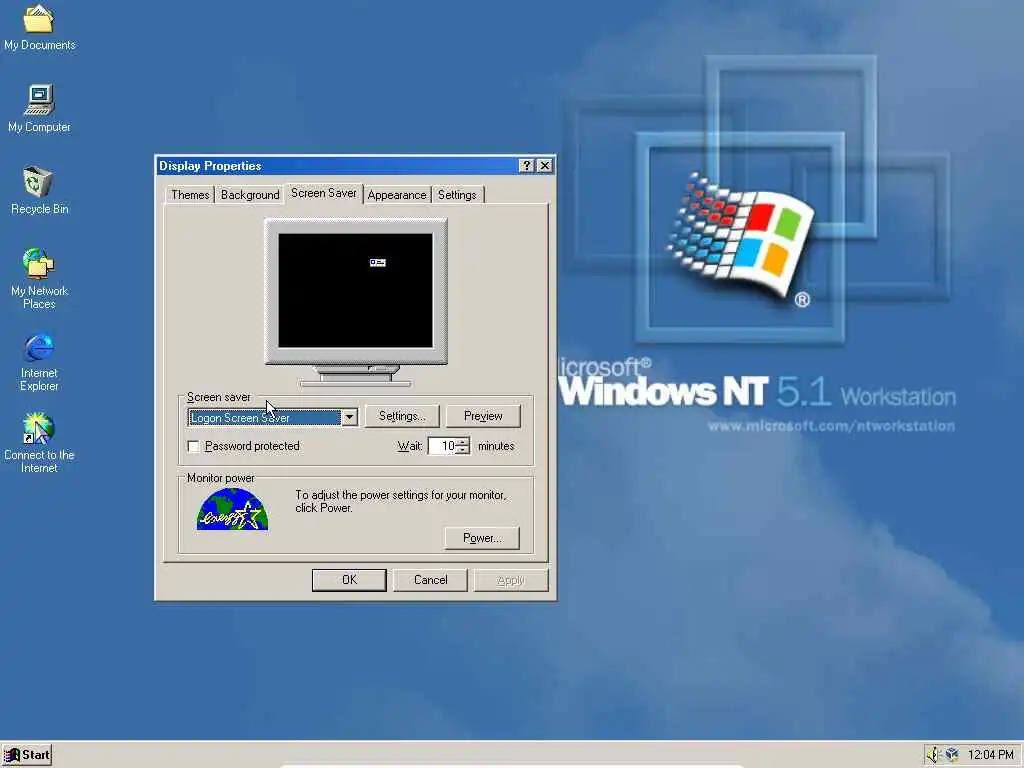Switch to the Appearance tab
The width and height of the screenshot is (1024, 768).
pyautogui.click(x=396, y=195)
